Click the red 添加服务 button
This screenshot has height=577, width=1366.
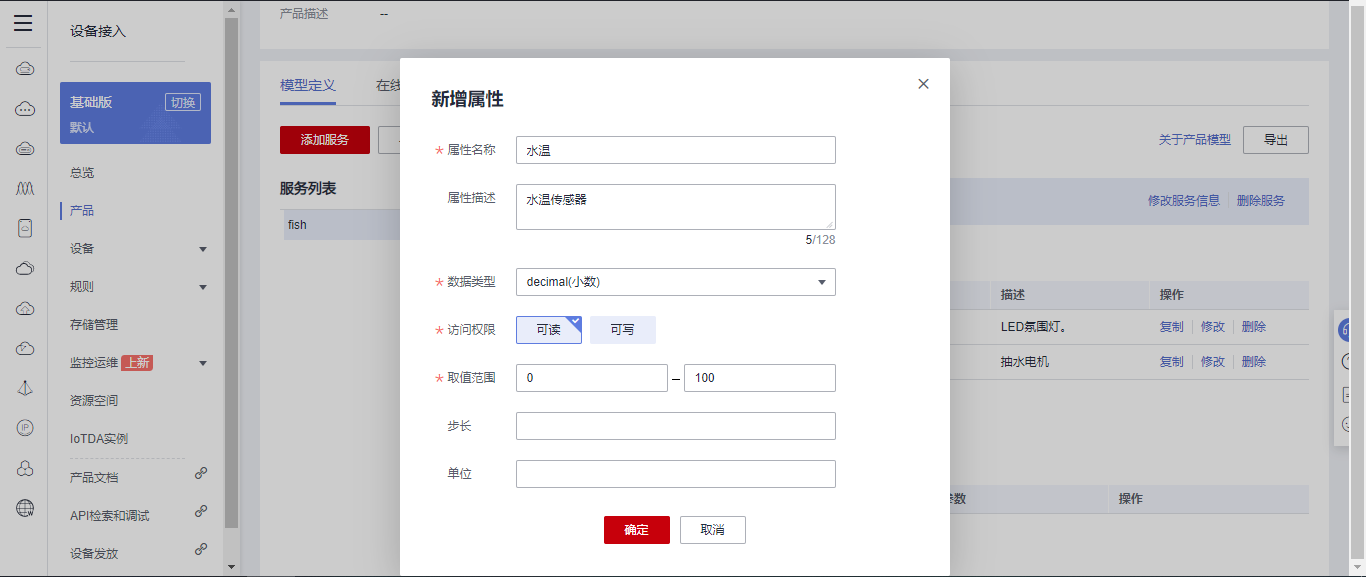(x=325, y=140)
